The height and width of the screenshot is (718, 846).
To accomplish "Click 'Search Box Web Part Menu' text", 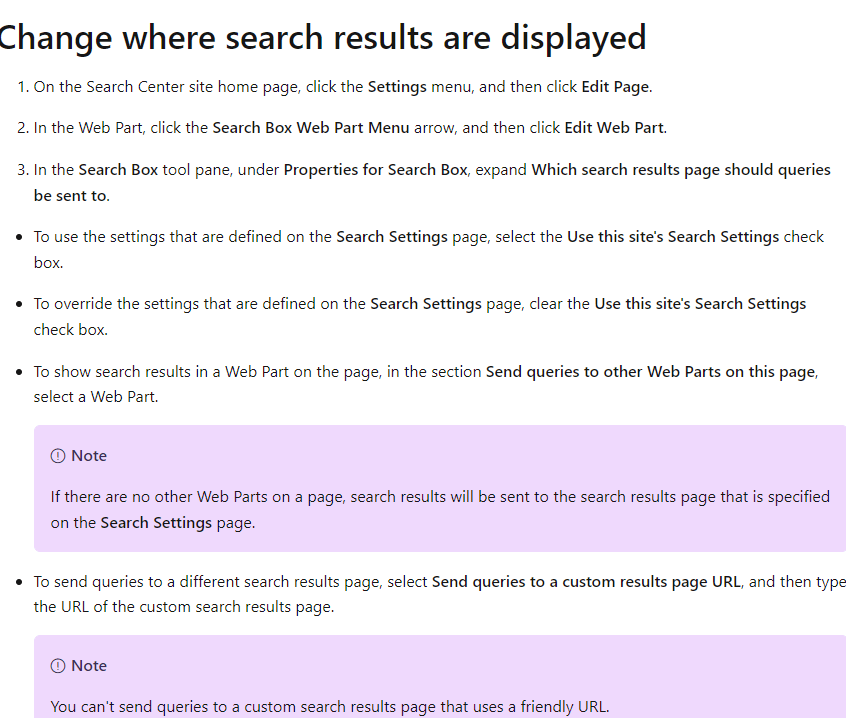I will (311, 128).
